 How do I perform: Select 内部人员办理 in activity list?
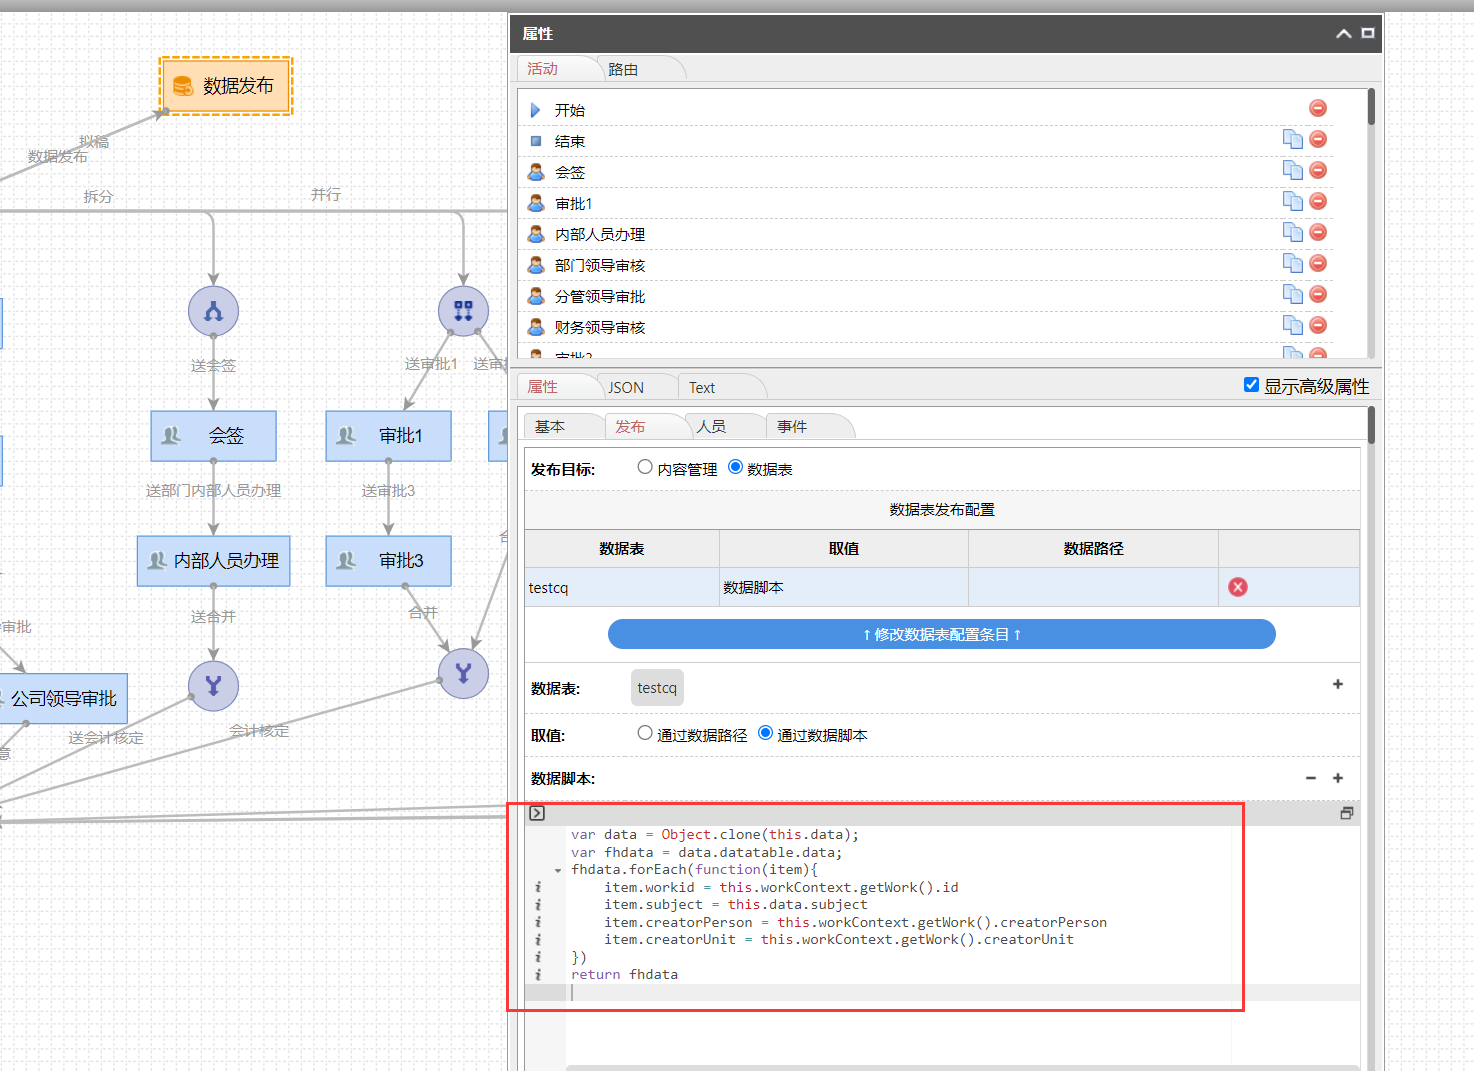[600, 234]
